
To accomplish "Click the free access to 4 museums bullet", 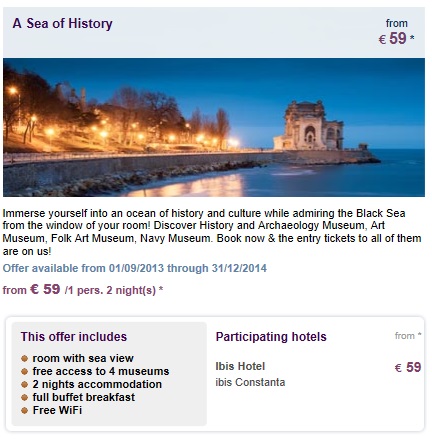I will [24, 371].
